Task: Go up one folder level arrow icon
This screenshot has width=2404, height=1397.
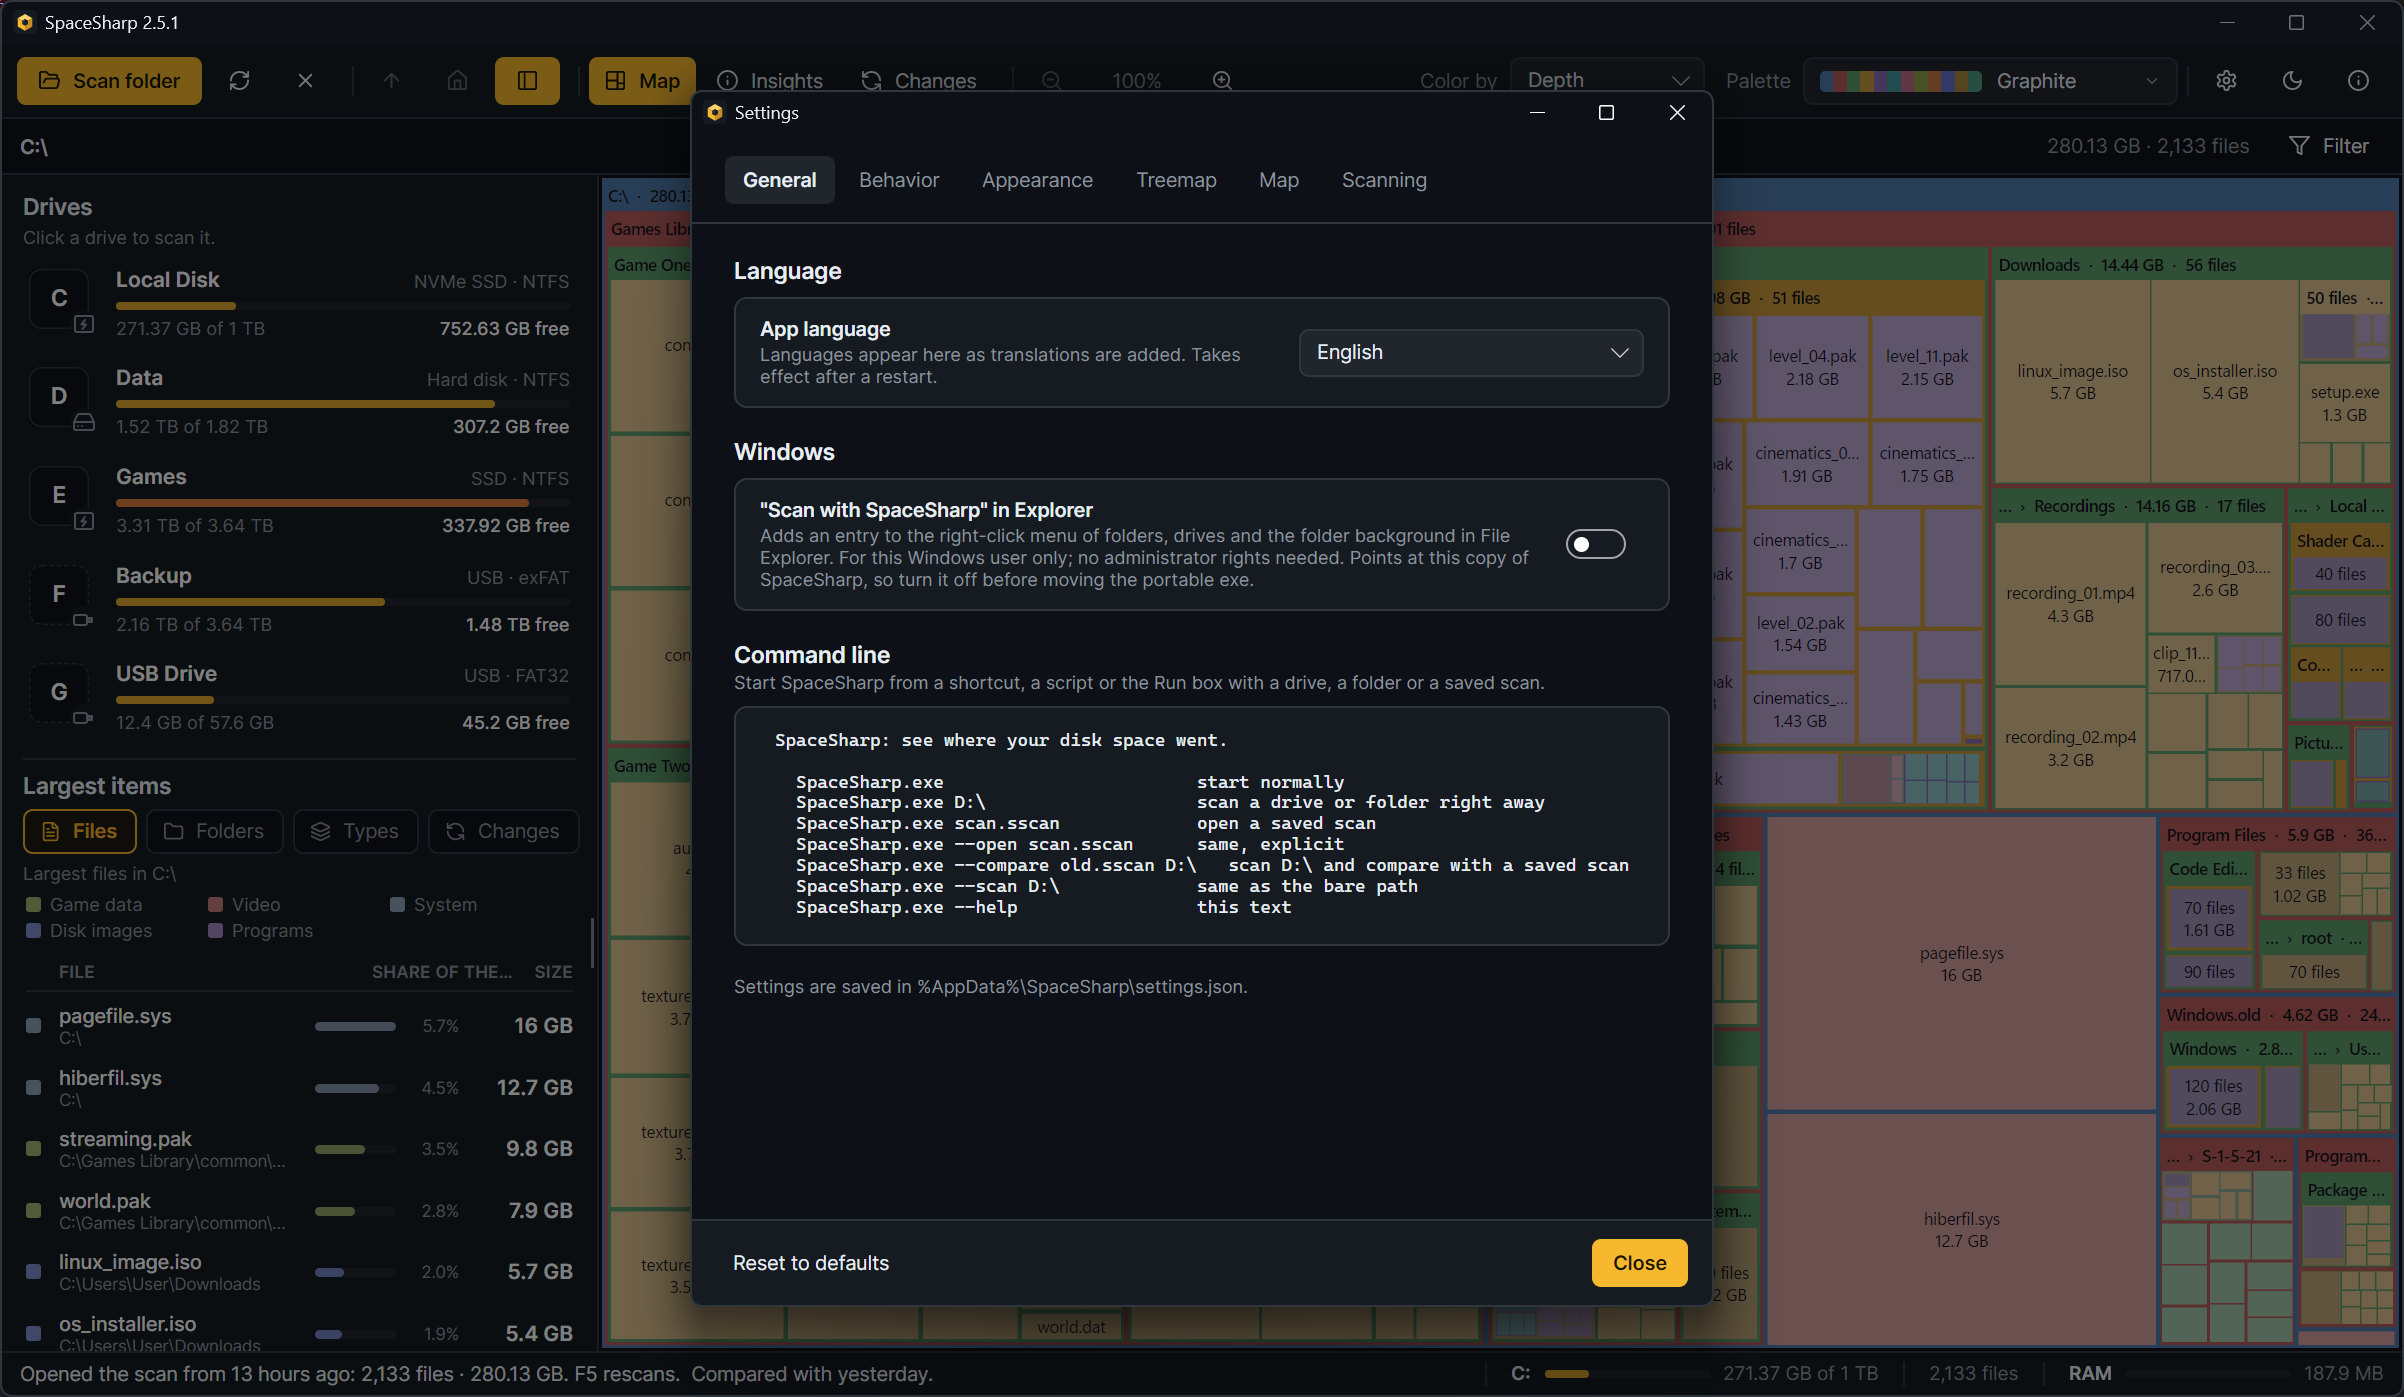Action: click(391, 81)
